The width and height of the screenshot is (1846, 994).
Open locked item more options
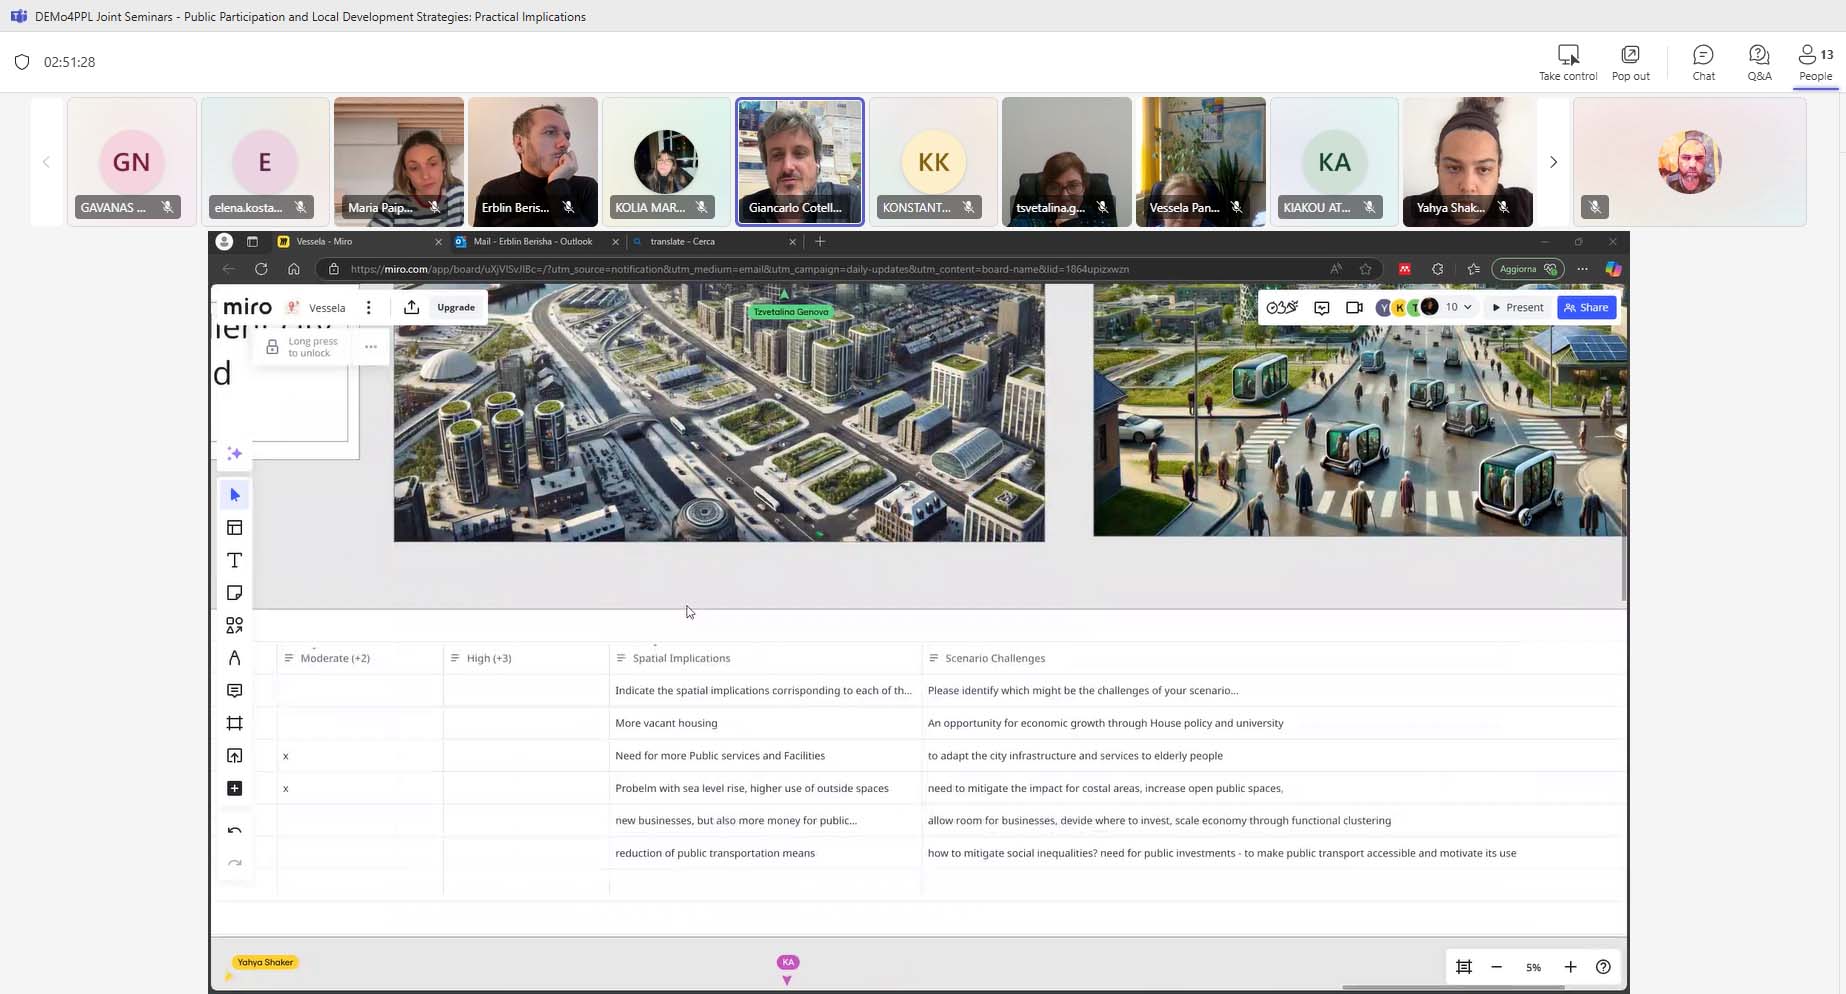point(370,347)
